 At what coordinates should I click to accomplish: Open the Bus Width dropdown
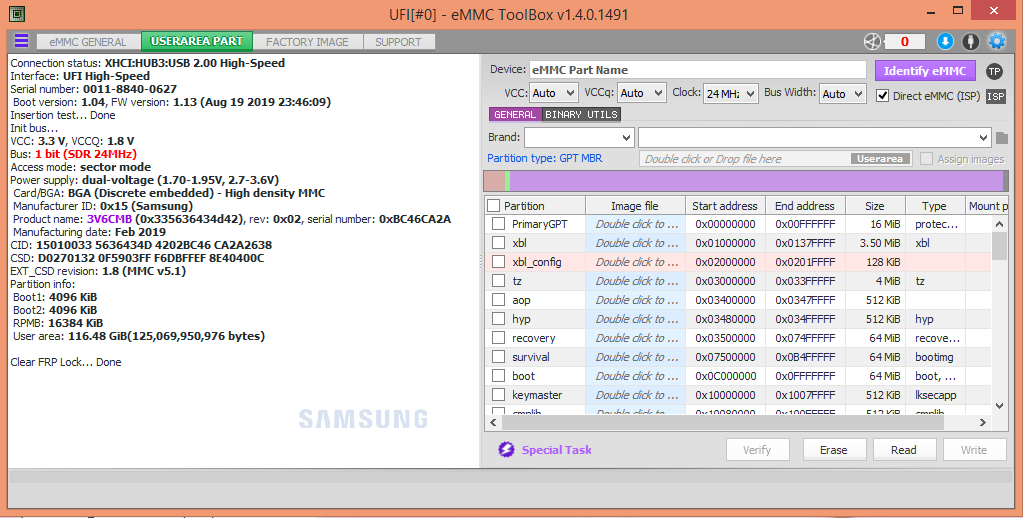842,94
